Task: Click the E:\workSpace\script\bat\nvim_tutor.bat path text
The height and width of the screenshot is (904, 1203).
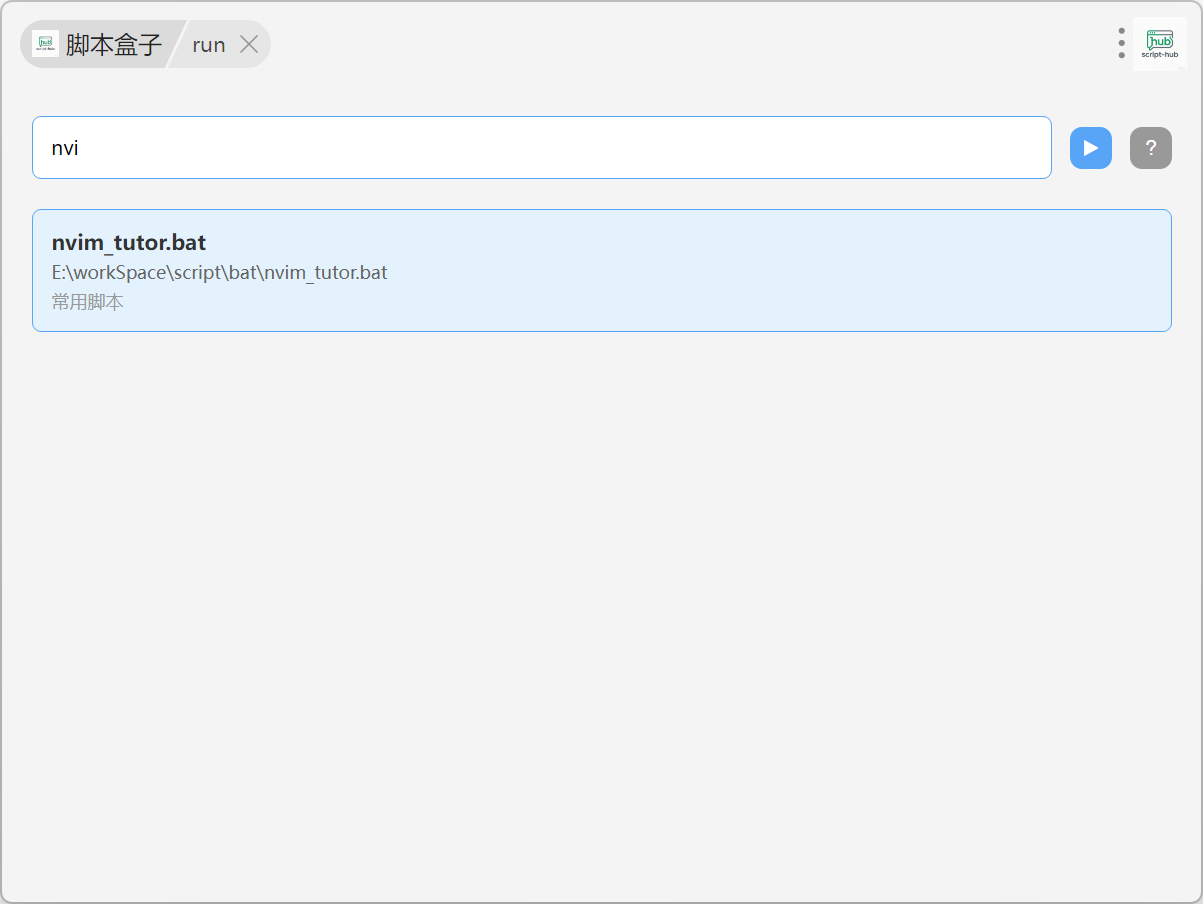Action: pos(219,272)
